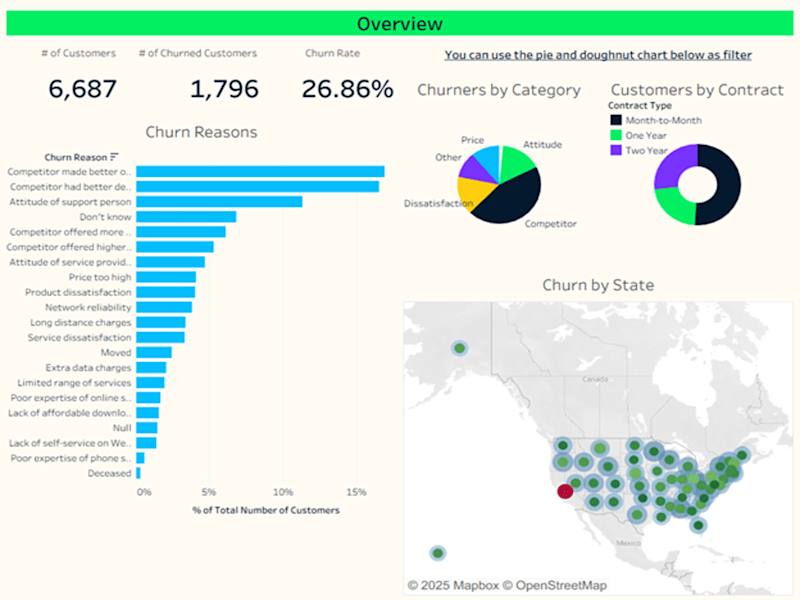
Task: Click the OpenStreetMap attribution link
Action: 555,585
